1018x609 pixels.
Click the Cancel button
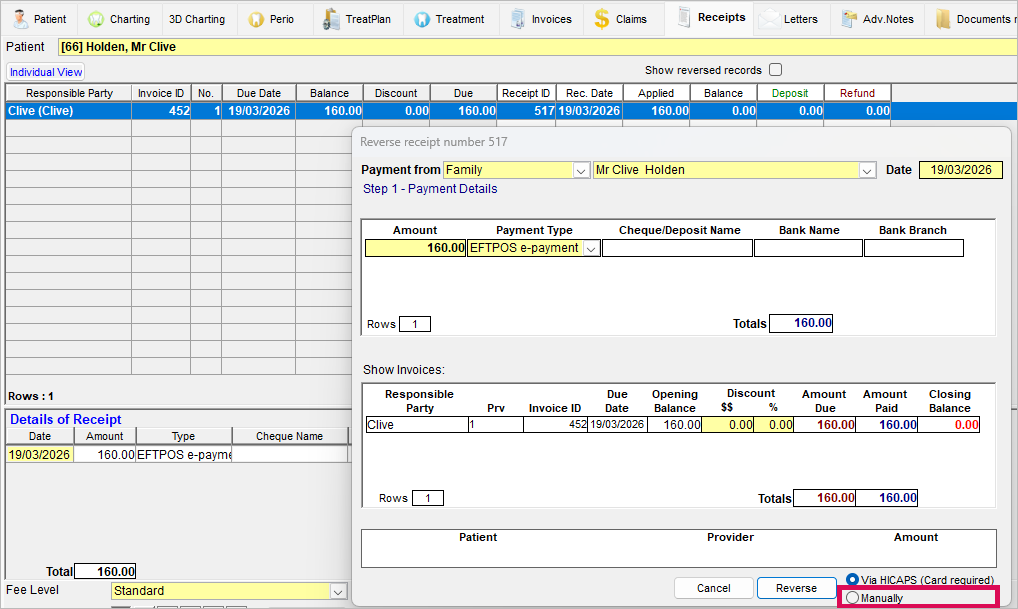(713, 588)
